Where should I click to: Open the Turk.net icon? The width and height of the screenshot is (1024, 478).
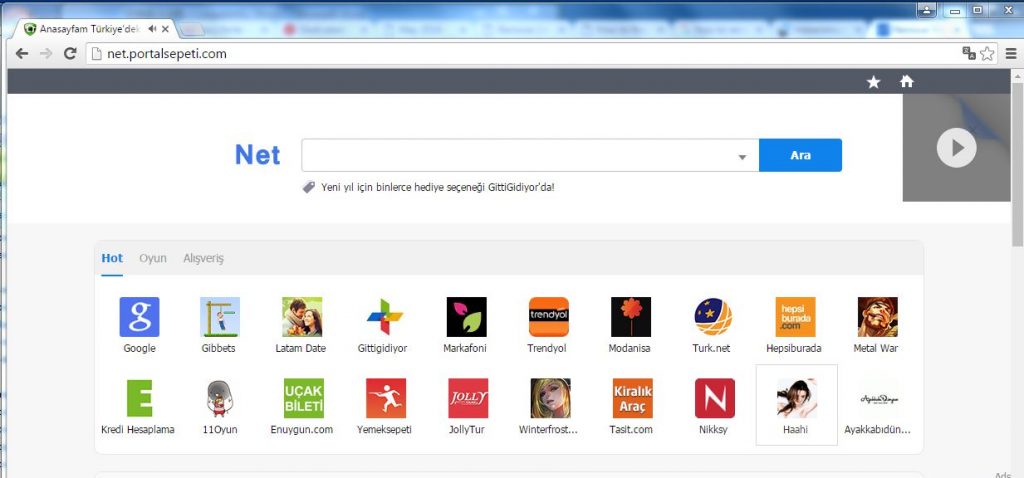[x=712, y=317]
